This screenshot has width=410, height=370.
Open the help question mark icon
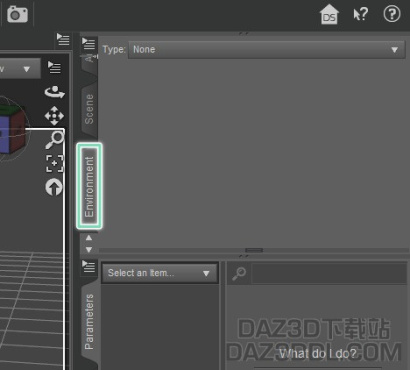pyautogui.click(x=392, y=14)
